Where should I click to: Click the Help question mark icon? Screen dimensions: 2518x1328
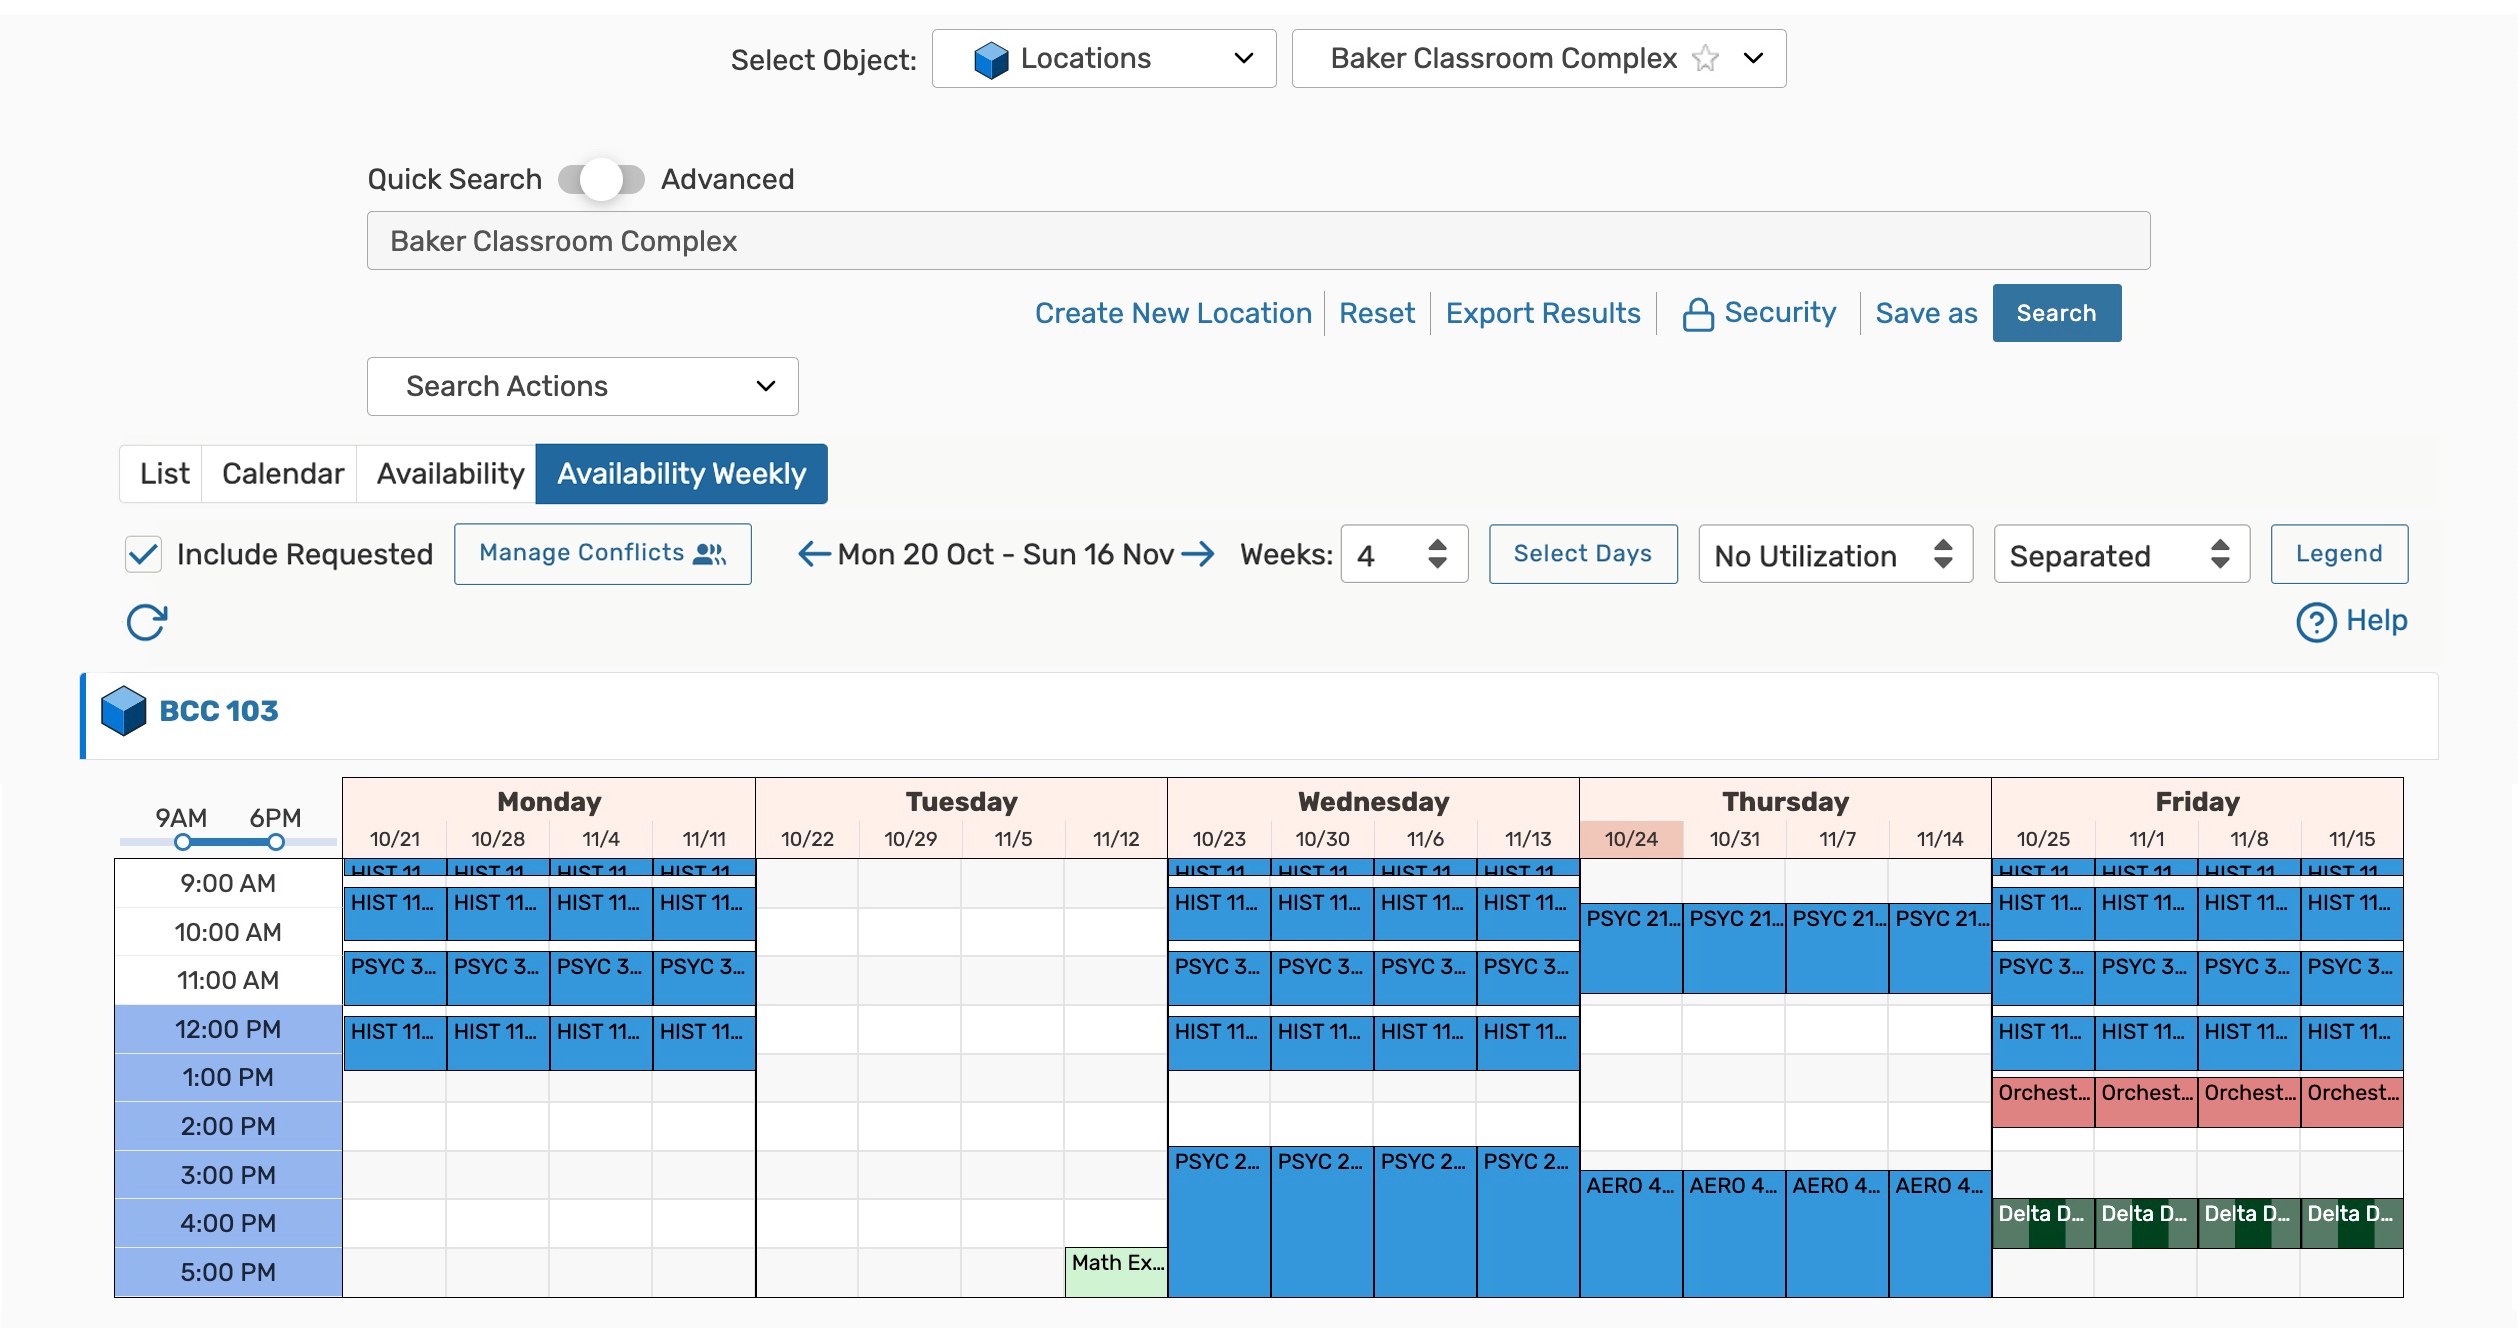(x=2318, y=620)
